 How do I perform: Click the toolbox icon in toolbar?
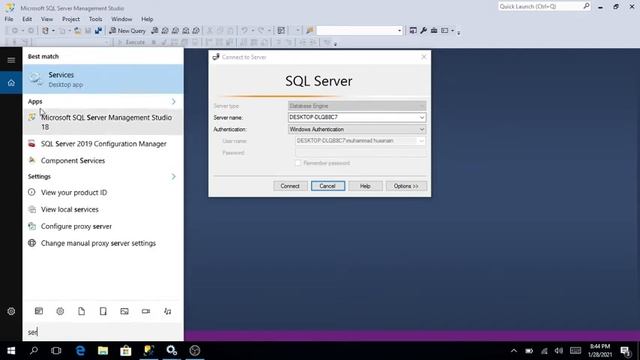click(434, 30)
